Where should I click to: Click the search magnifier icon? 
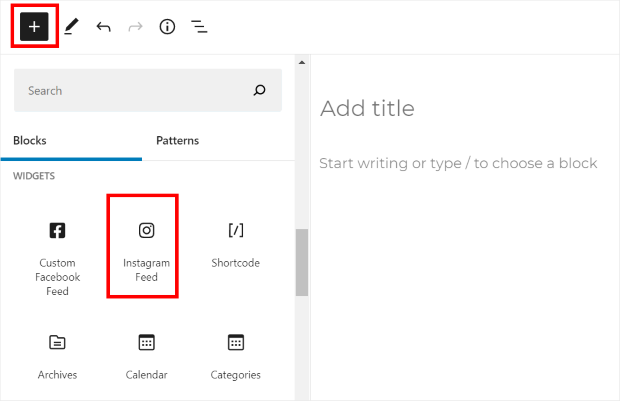pyautogui.click(x=260, y=91)
